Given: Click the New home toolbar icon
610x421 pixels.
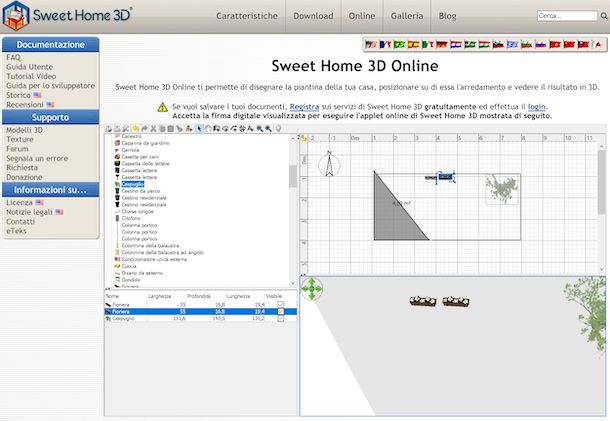Looking at the screenshot, I should (107, 128).
